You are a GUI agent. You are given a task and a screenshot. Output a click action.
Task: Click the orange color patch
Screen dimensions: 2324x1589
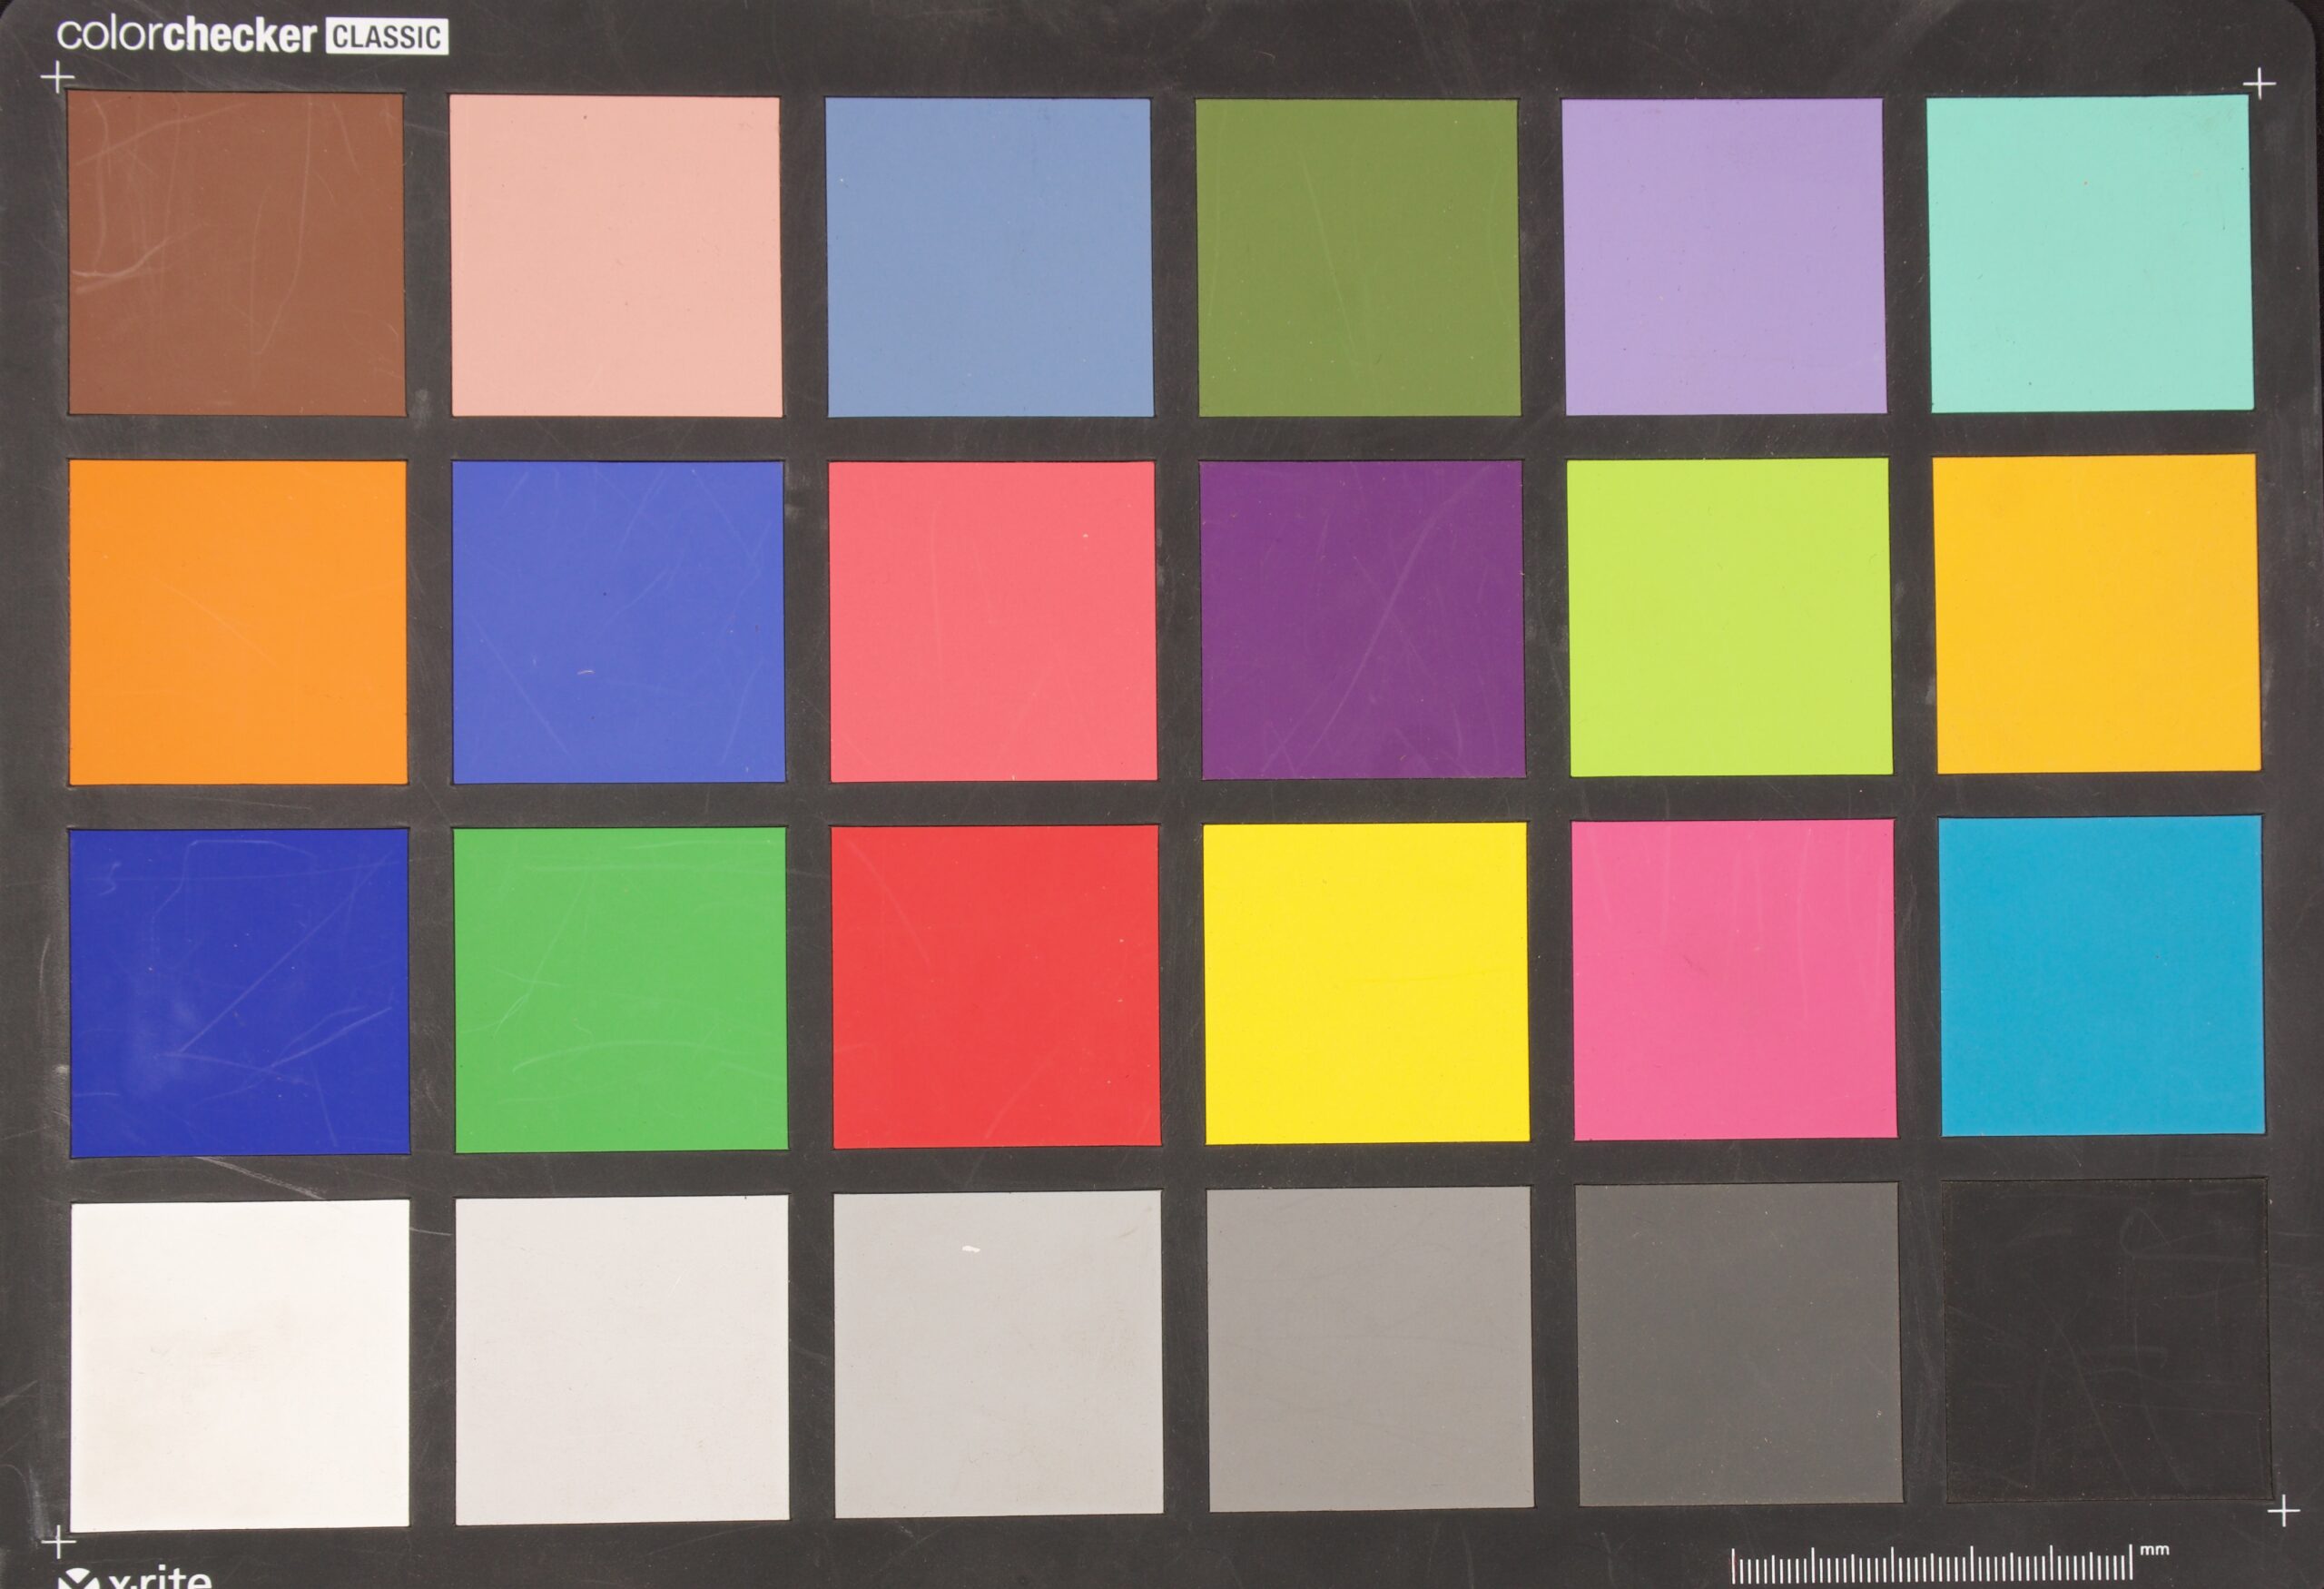tap(238, 622)
